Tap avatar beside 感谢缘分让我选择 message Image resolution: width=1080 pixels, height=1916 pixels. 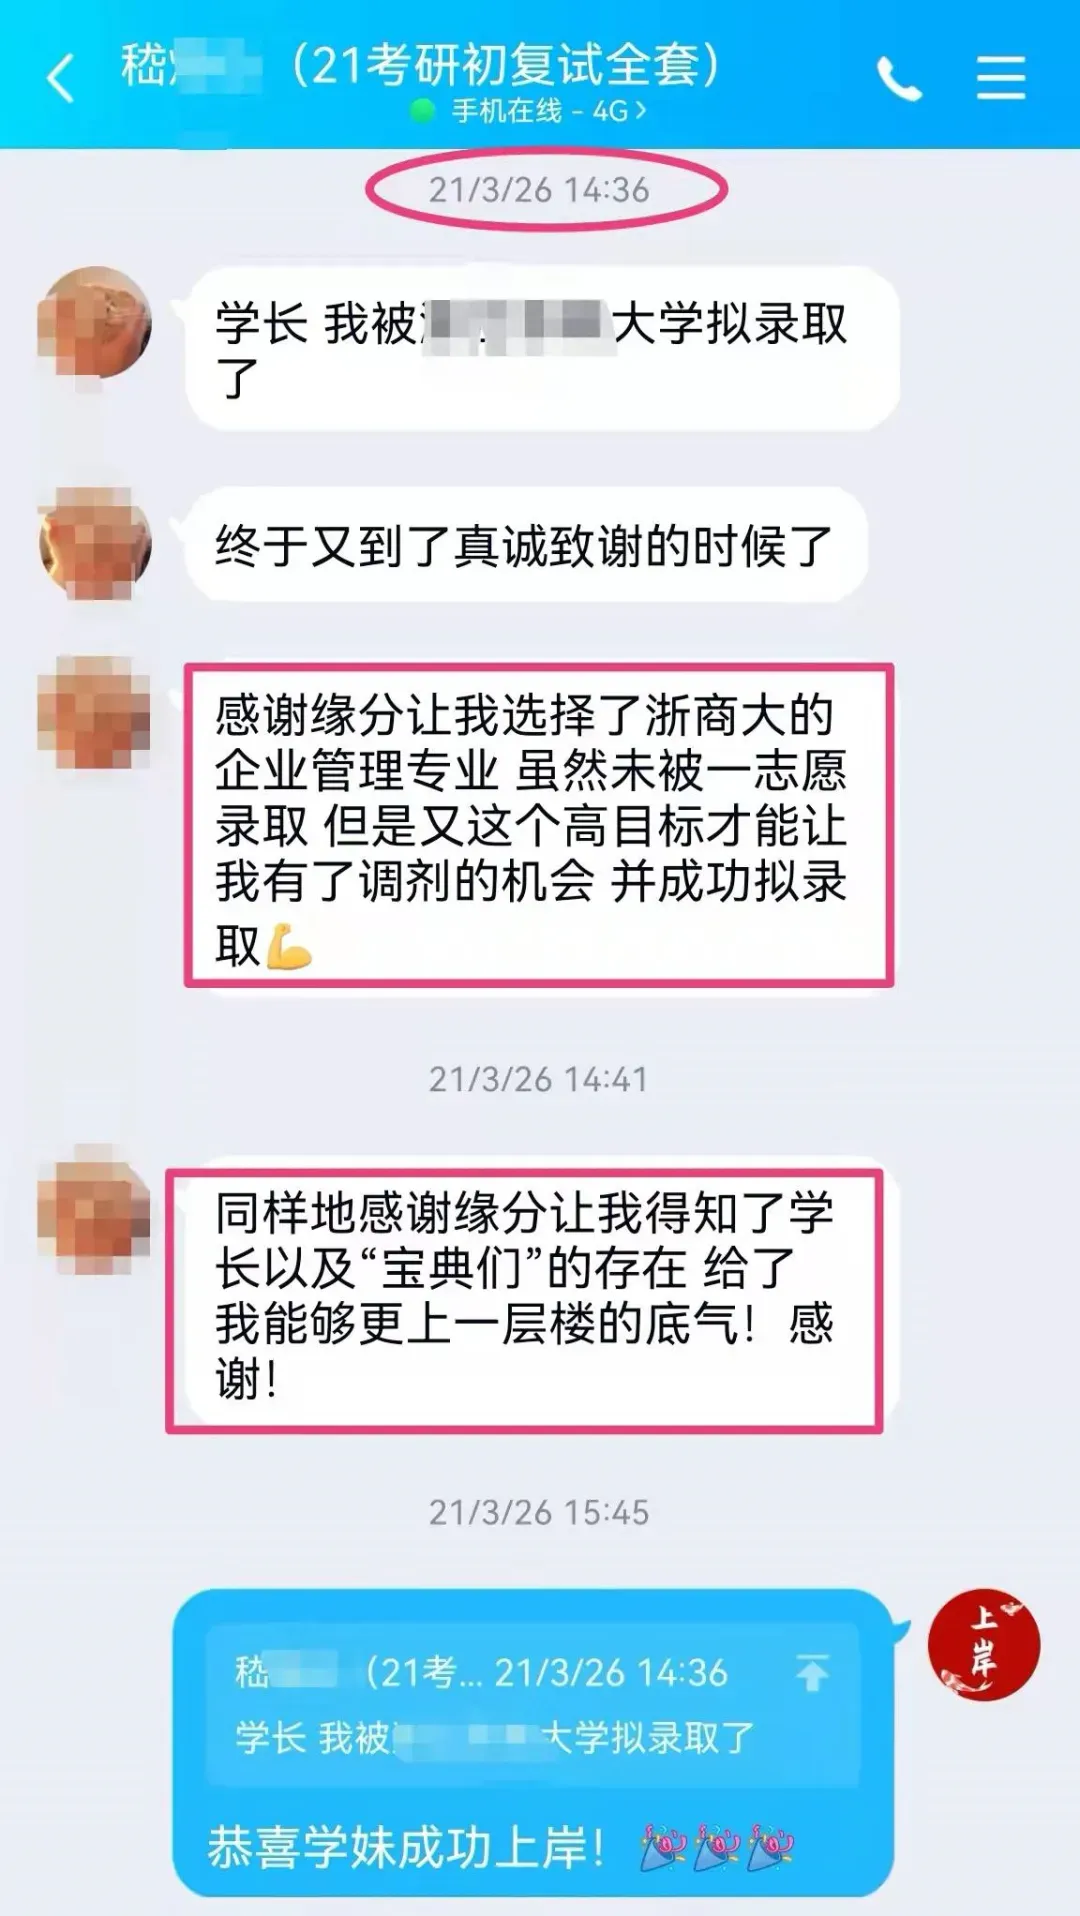94,712
